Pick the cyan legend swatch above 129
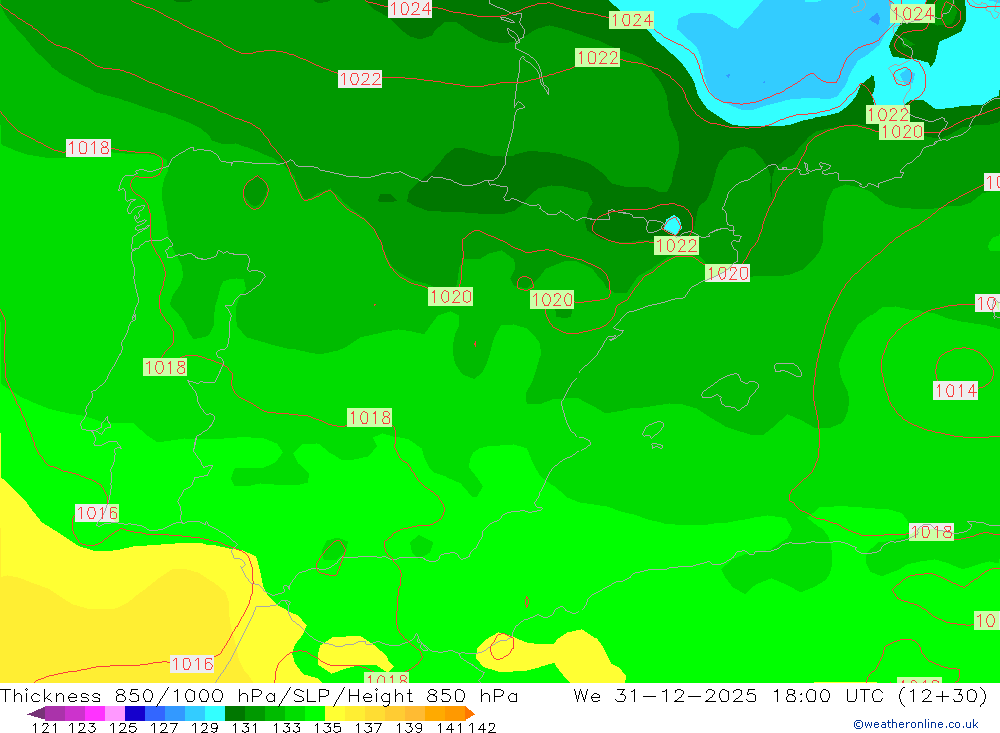The width and height of the screenshot is (1000, 733). coord(215,713)
